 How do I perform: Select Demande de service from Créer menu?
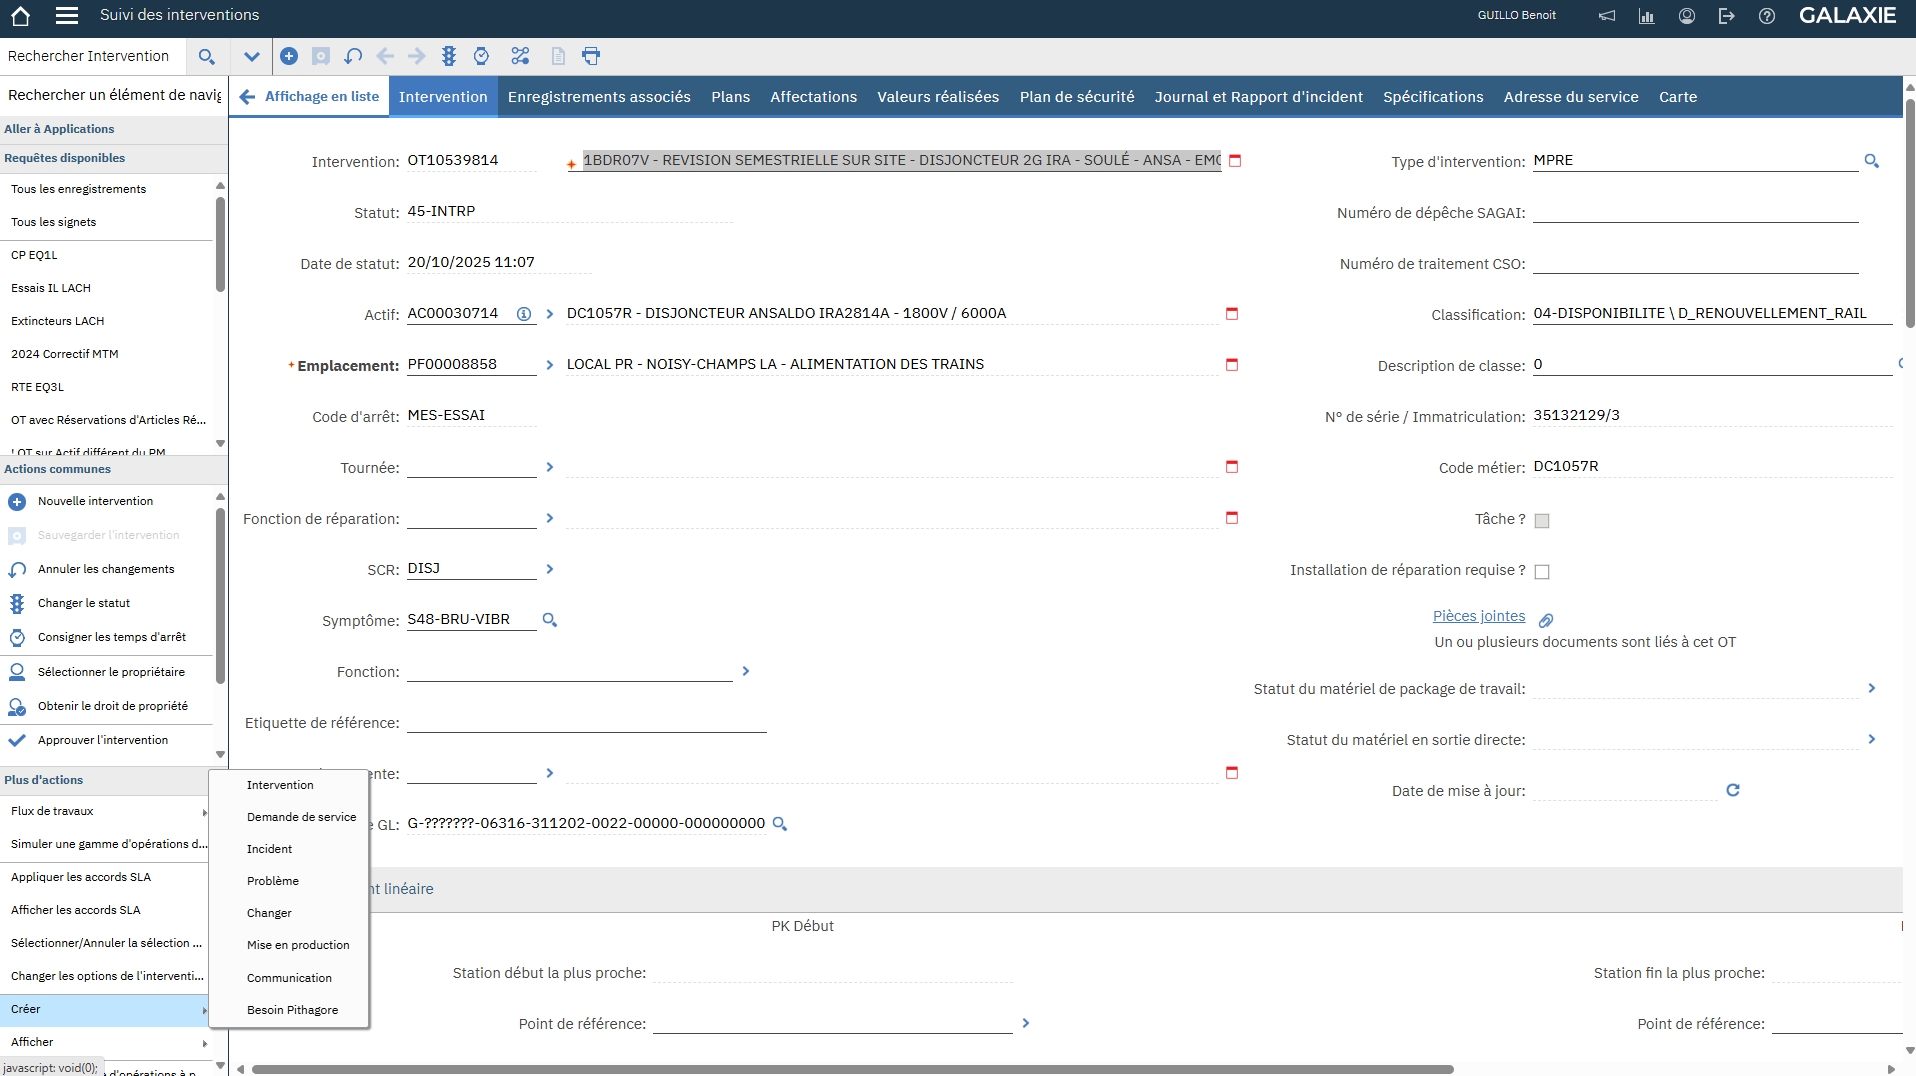coord(301,817)
